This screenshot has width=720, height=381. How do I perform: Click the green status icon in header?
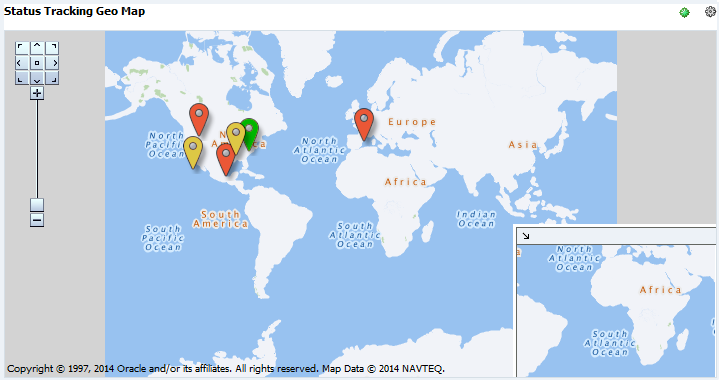click(684, 12)
